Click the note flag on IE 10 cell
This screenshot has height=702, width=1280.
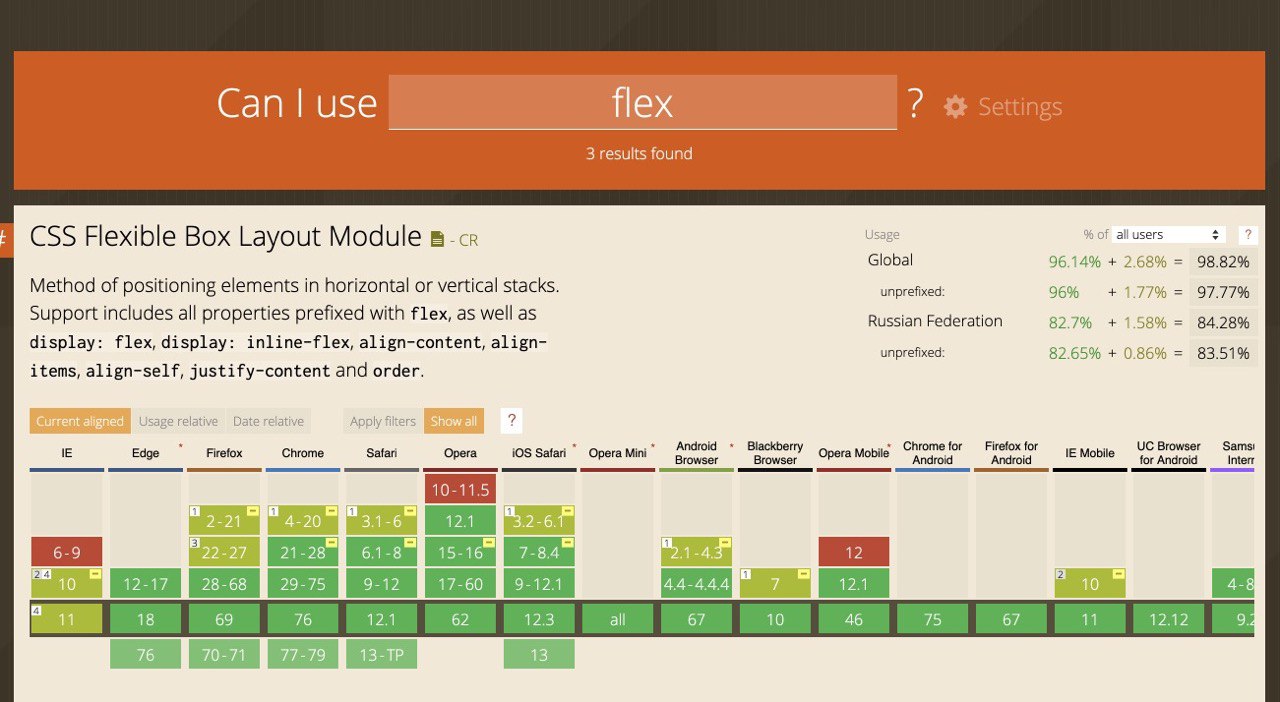(96, 574)
